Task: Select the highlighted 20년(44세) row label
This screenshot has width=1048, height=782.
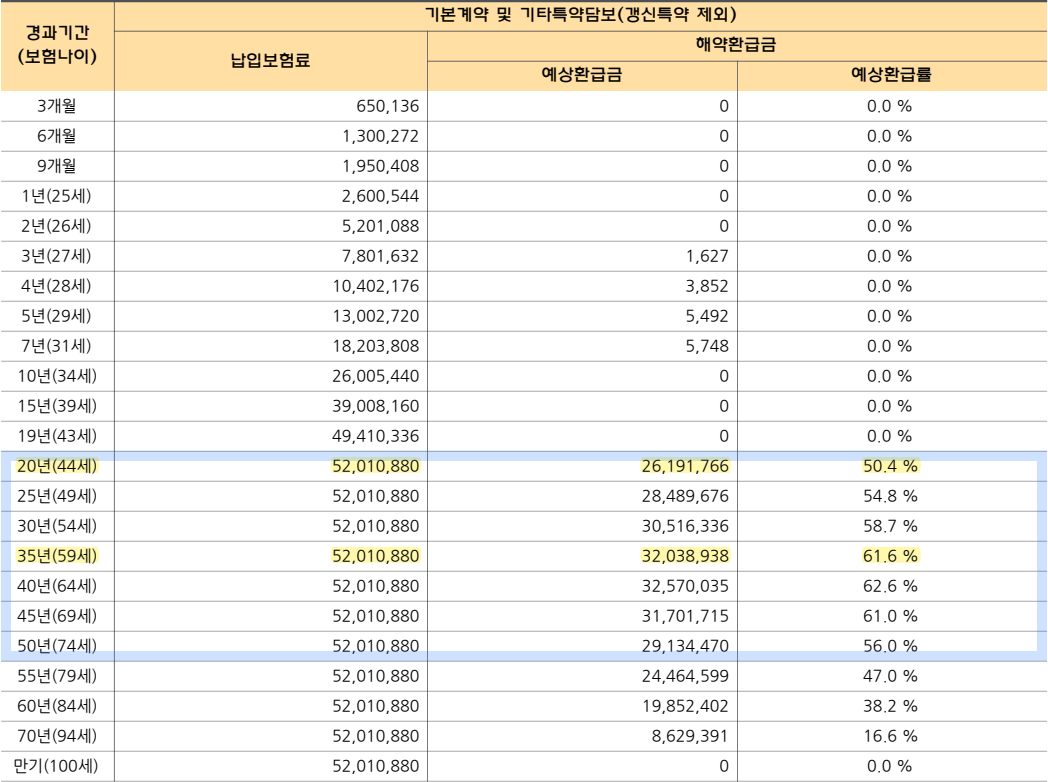Action: pyautogui.click(x=57, y=467)
